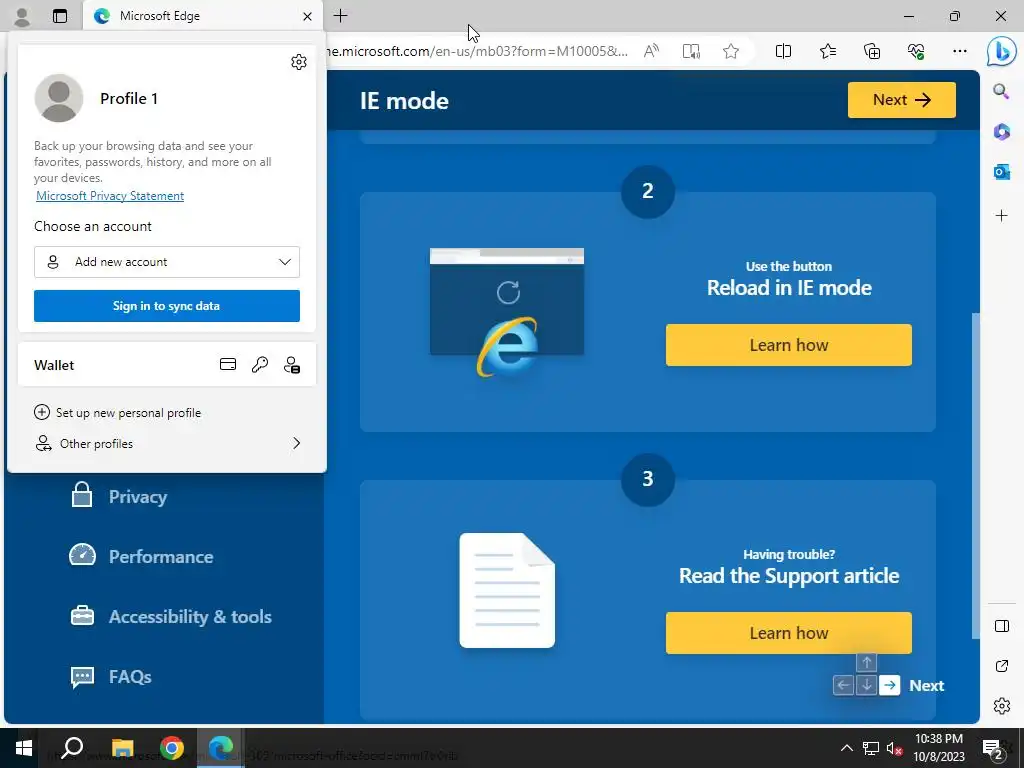1024x768 pixels.
Task: Expand the Add new account dropdown
Action: [x=167, y=262]
